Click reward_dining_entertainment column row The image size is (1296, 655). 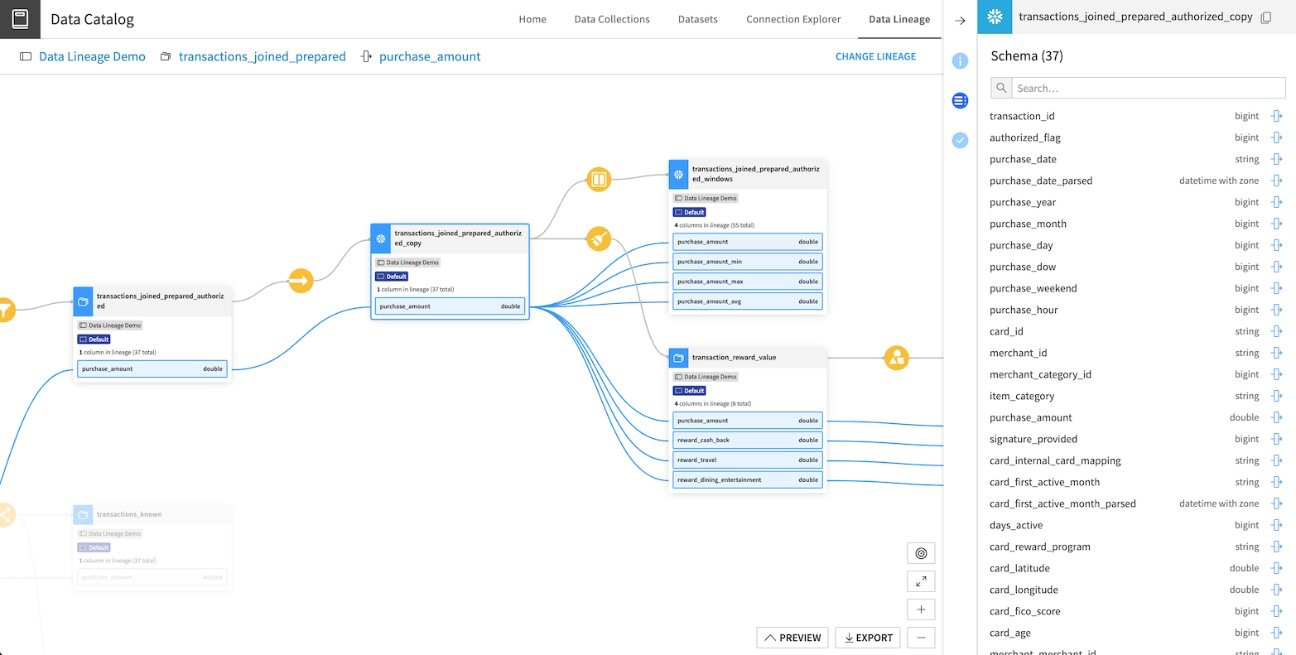(x=748, y=480)
